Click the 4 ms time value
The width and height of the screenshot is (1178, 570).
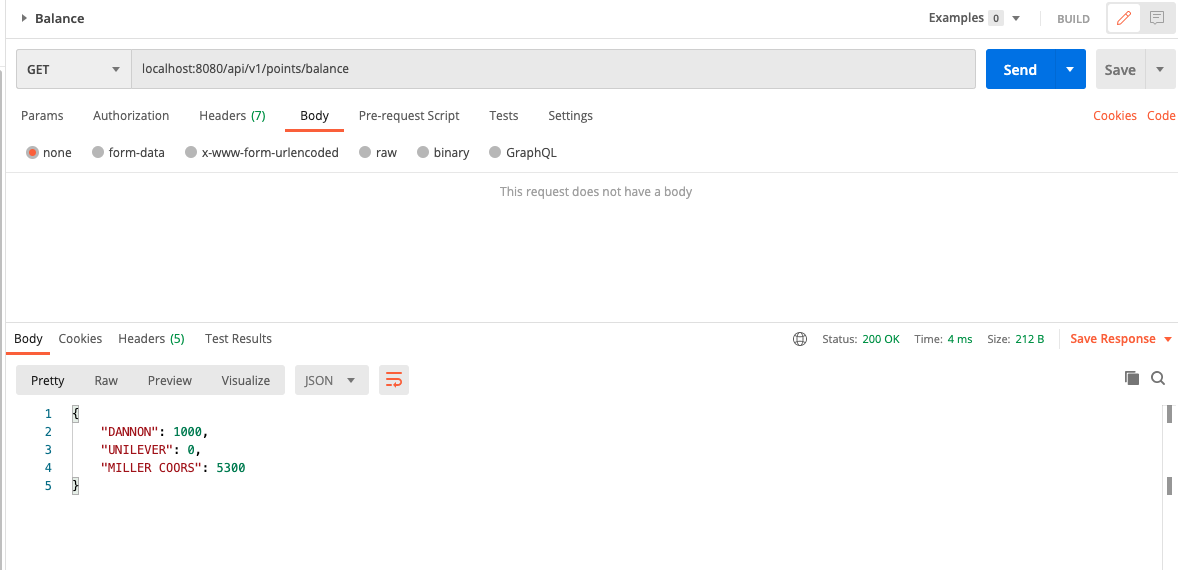click(960, 339)
